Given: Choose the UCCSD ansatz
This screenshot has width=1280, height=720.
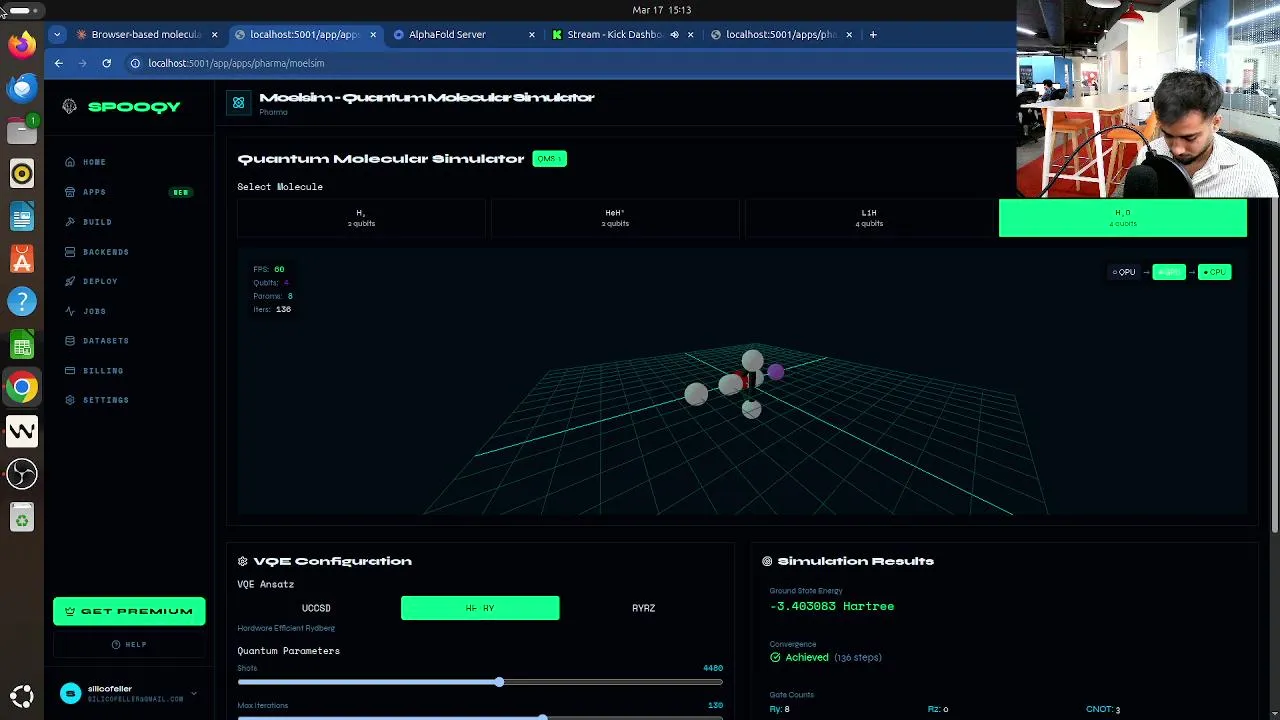Looking at the screenshot, I should (316, 608).
